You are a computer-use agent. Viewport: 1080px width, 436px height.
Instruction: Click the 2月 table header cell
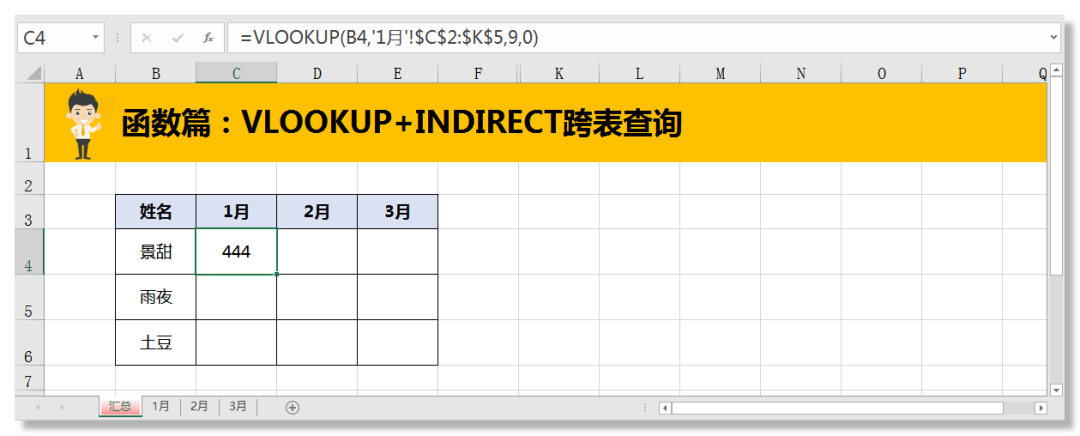[317, 211]
